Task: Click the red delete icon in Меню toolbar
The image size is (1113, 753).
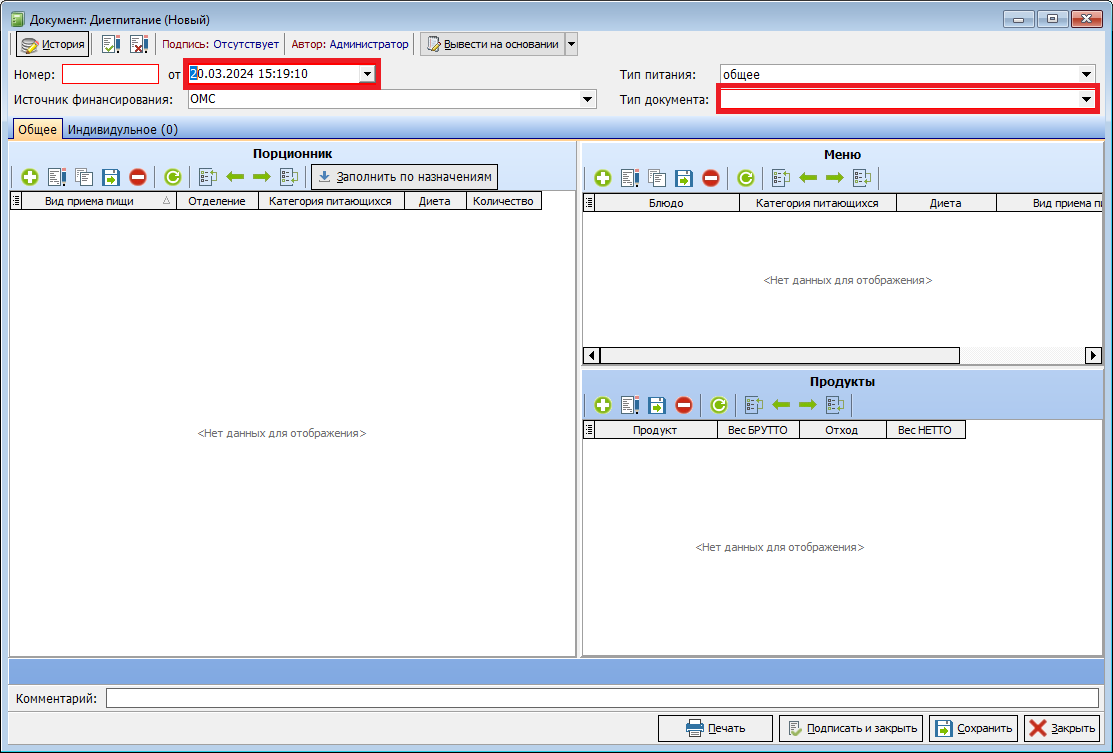Action: point(710,179)
